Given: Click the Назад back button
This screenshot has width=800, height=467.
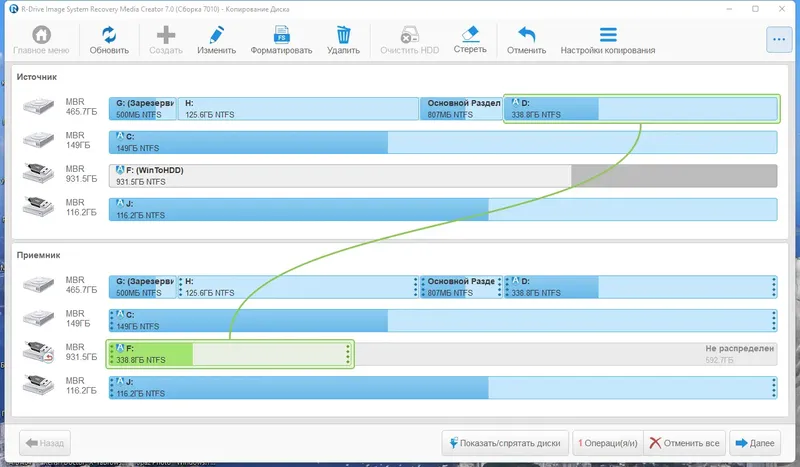Looking at the screenshot, I should coord(45,443).
